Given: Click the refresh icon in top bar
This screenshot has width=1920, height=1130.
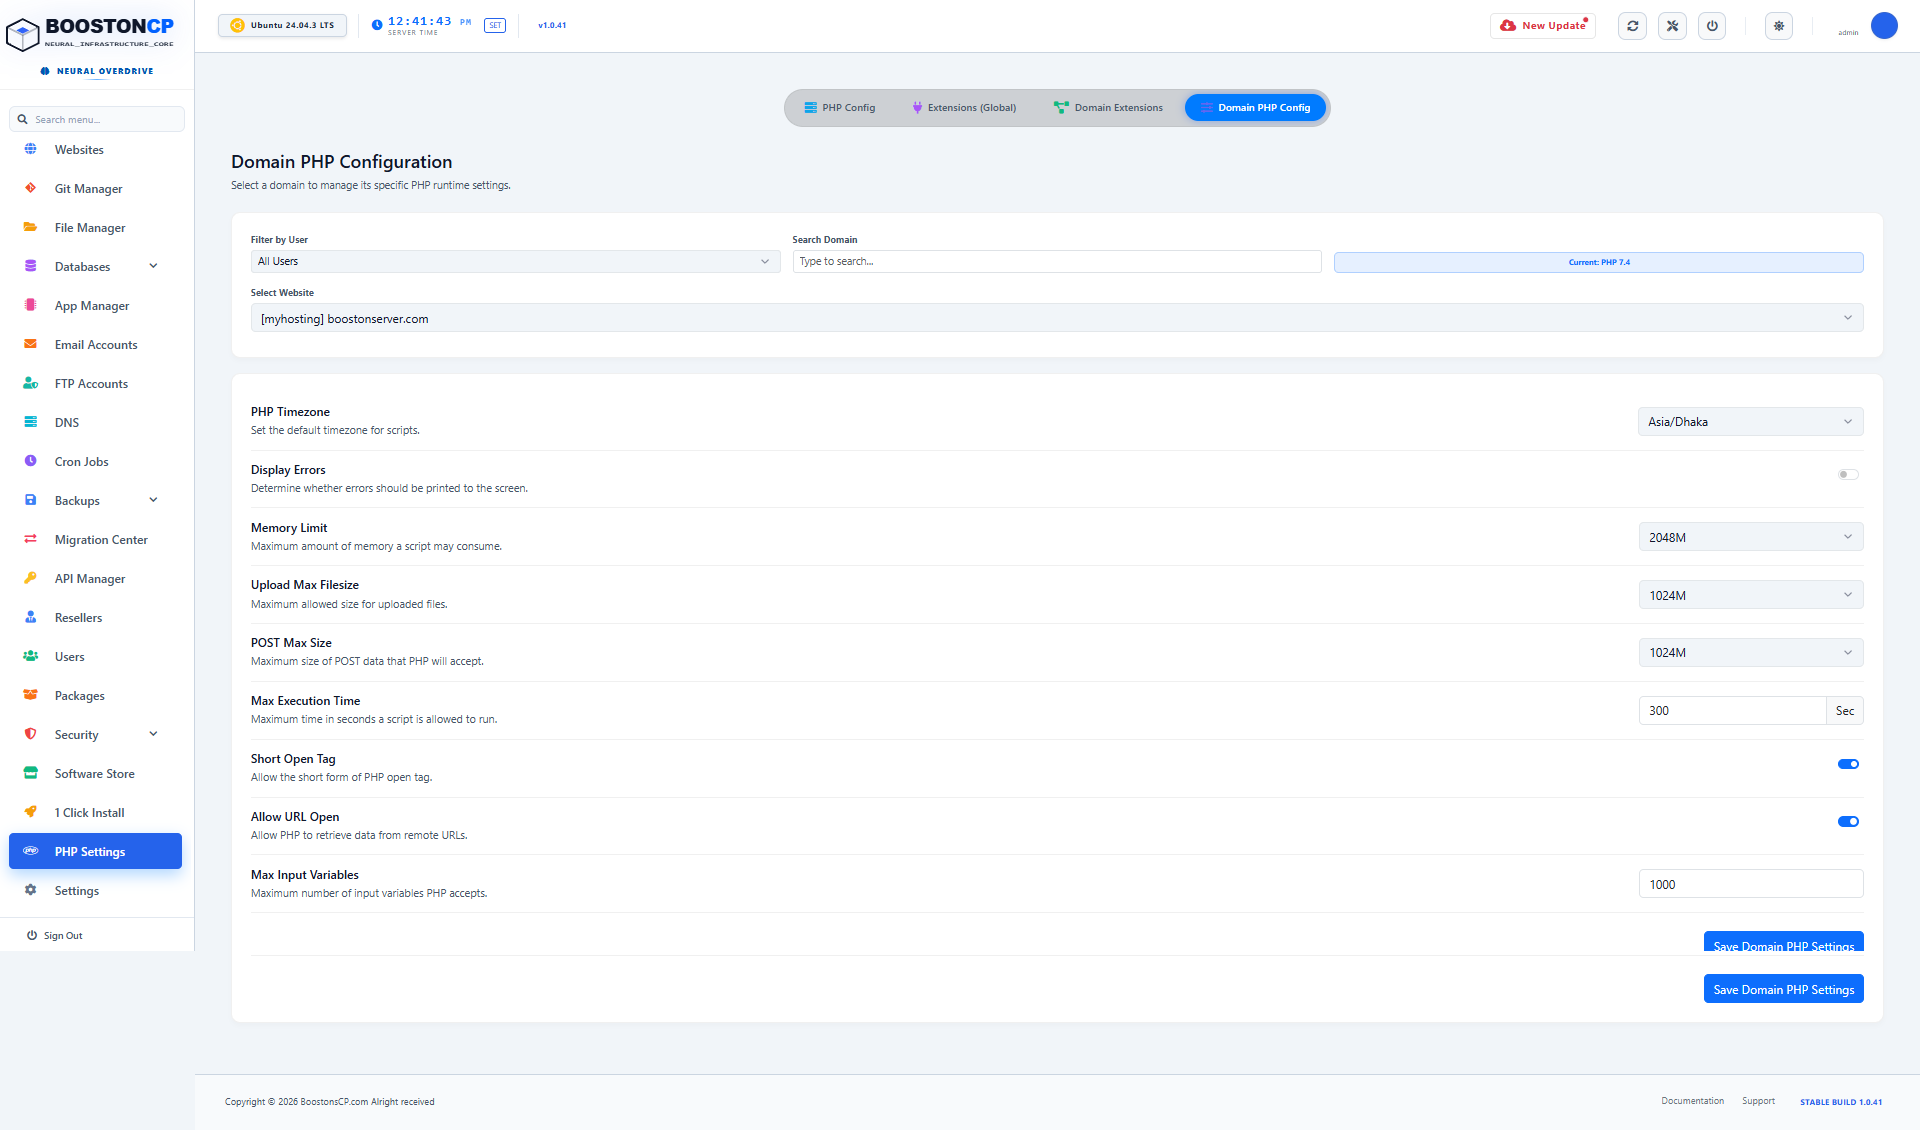Looking at the screenshot, I should [1633, 26].
